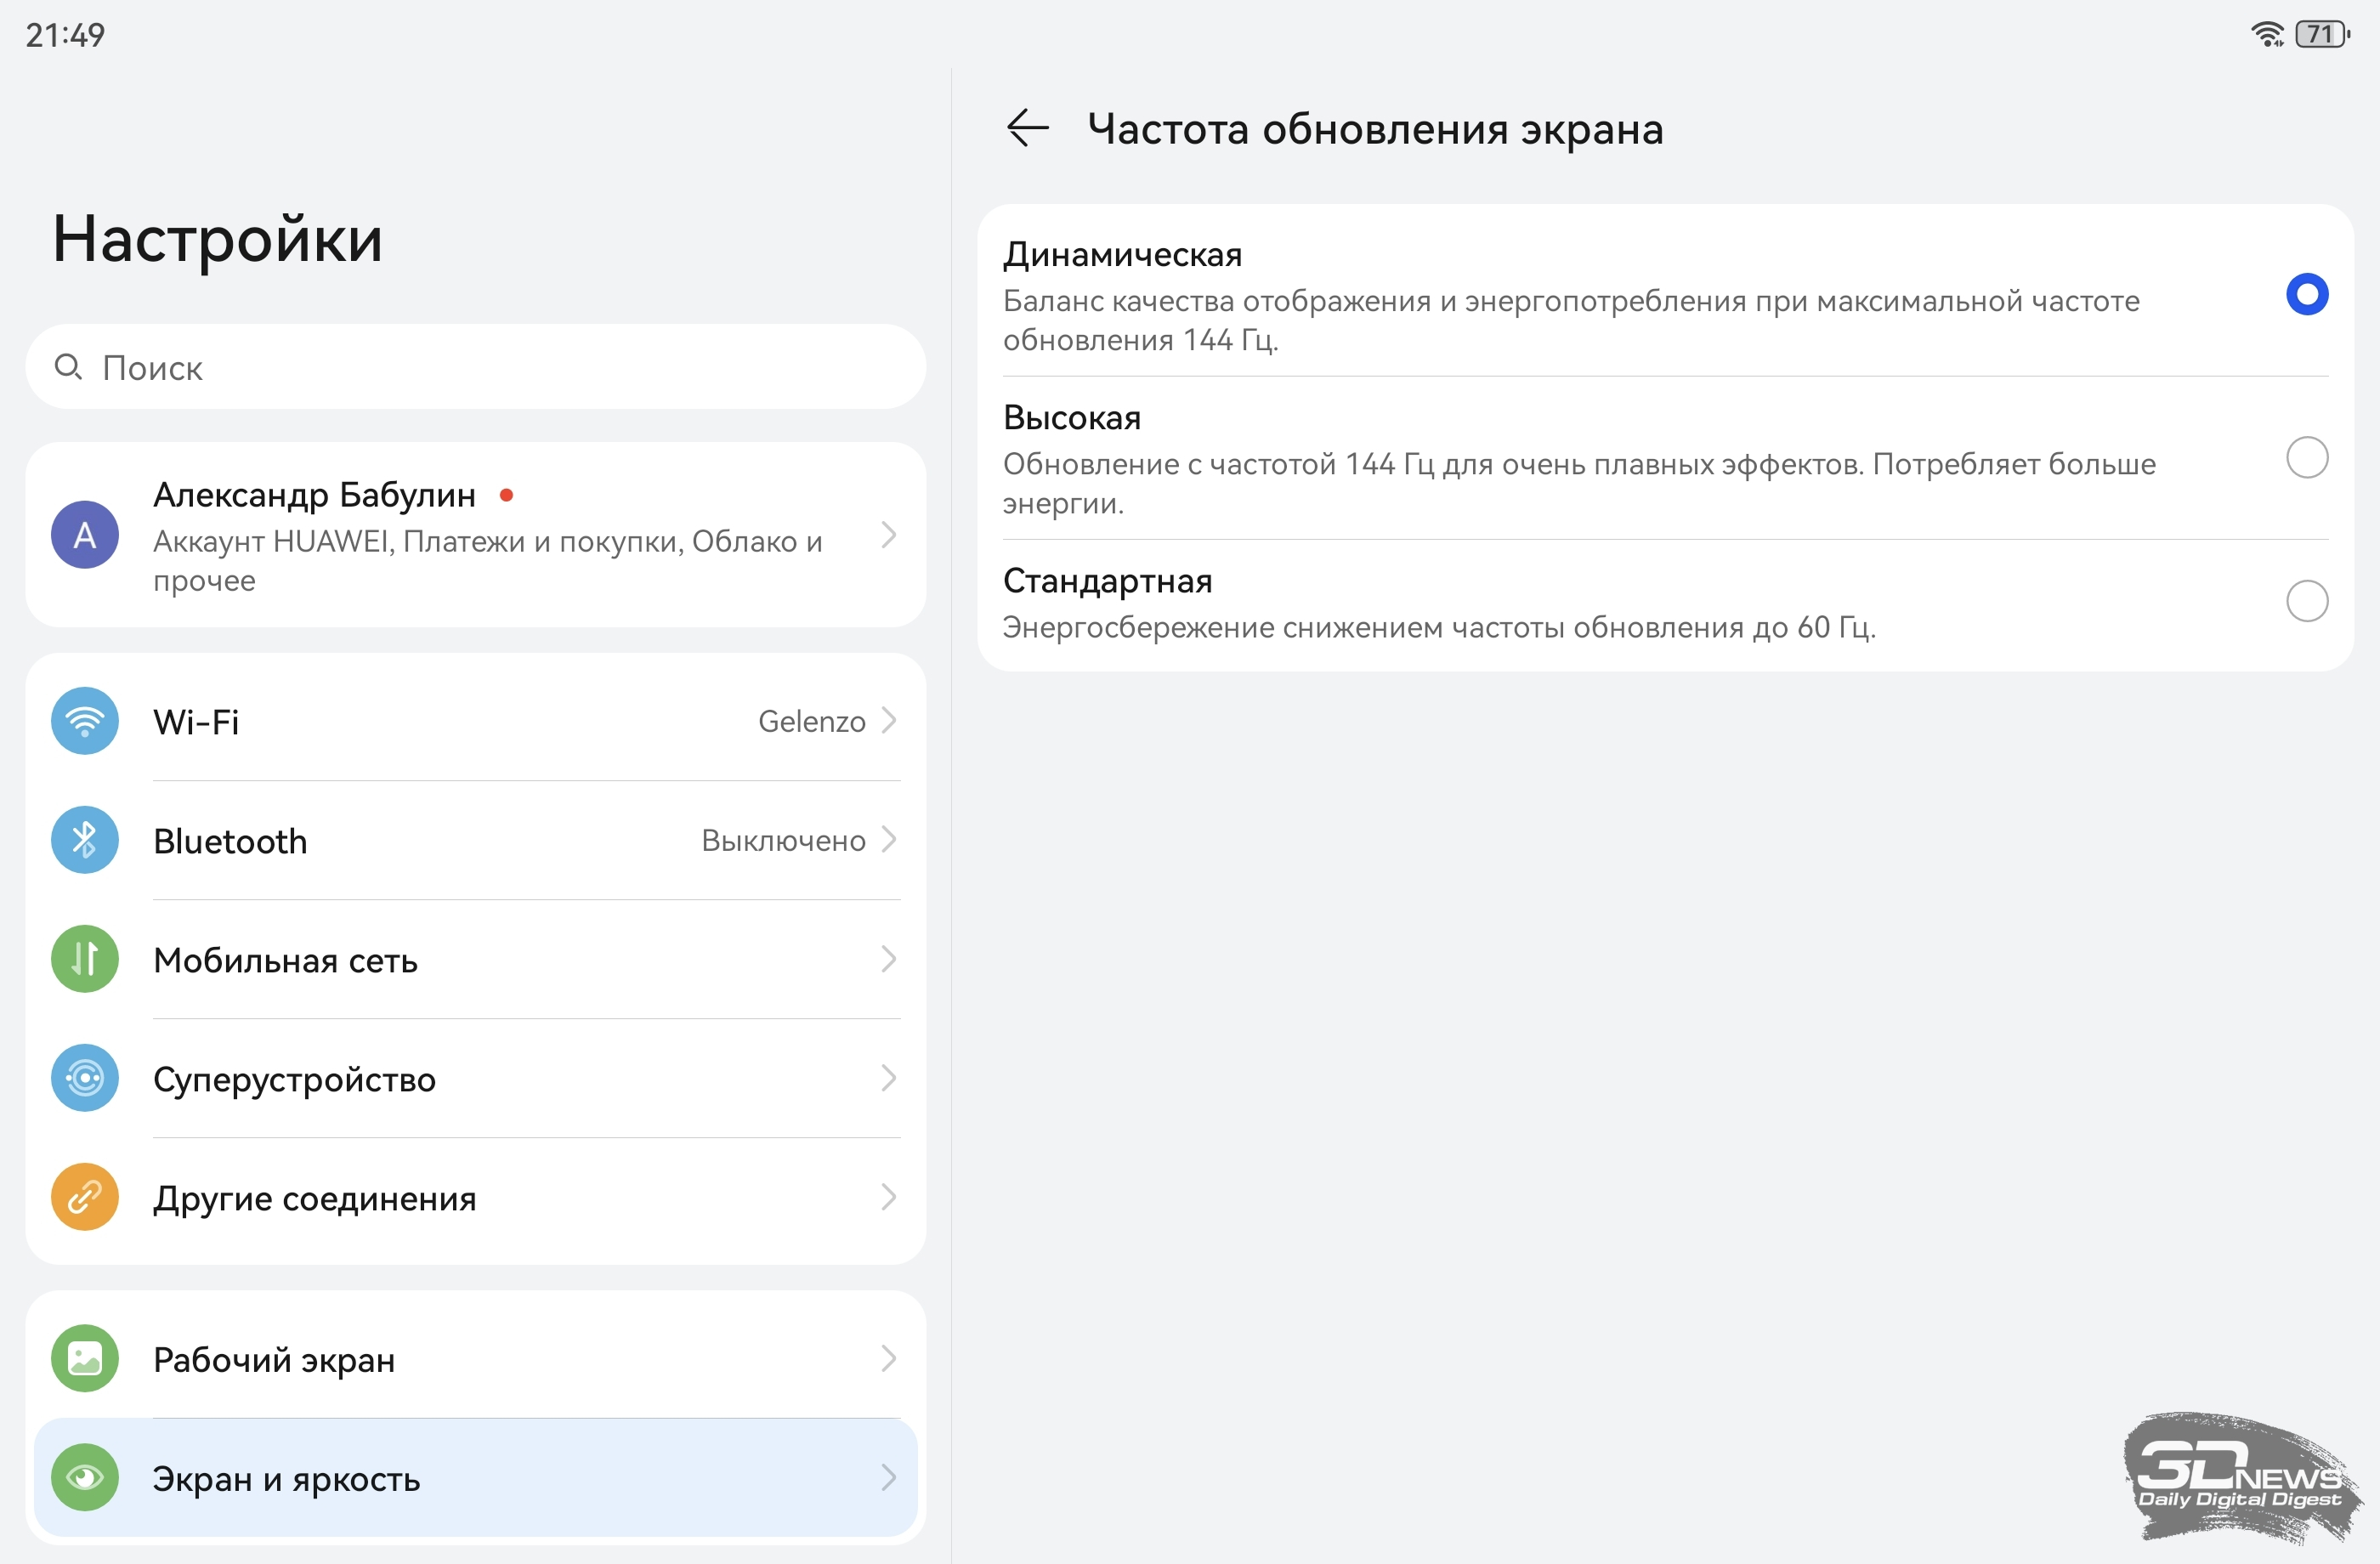This screenshot has height=1564, width=2380.
Task: Open Bluetooth via the Выключено chevron
Action: click(888, 840)
